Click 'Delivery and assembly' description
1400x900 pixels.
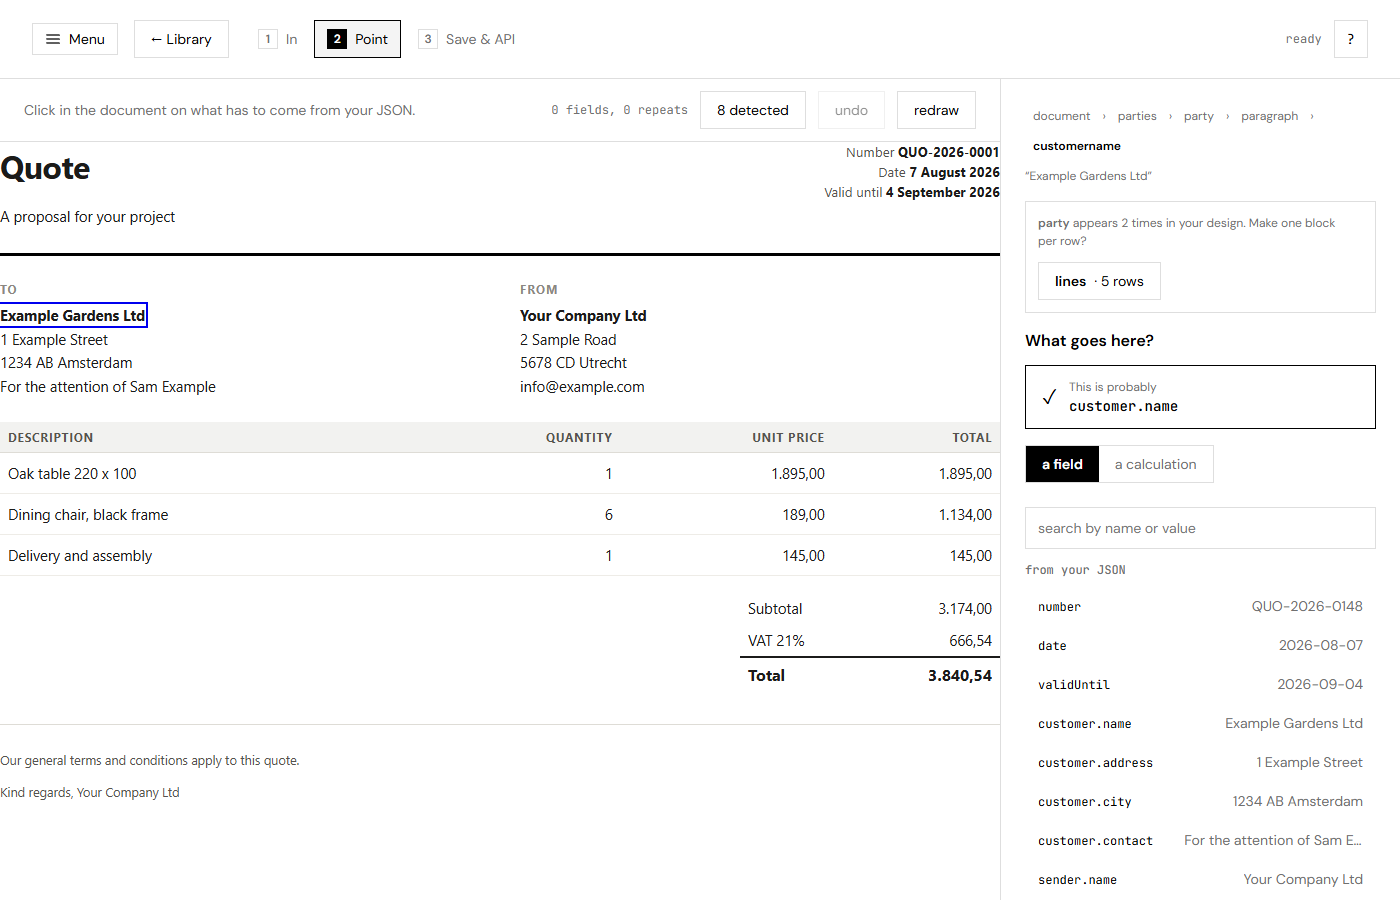pyautogui.click(x=80, y=556)
